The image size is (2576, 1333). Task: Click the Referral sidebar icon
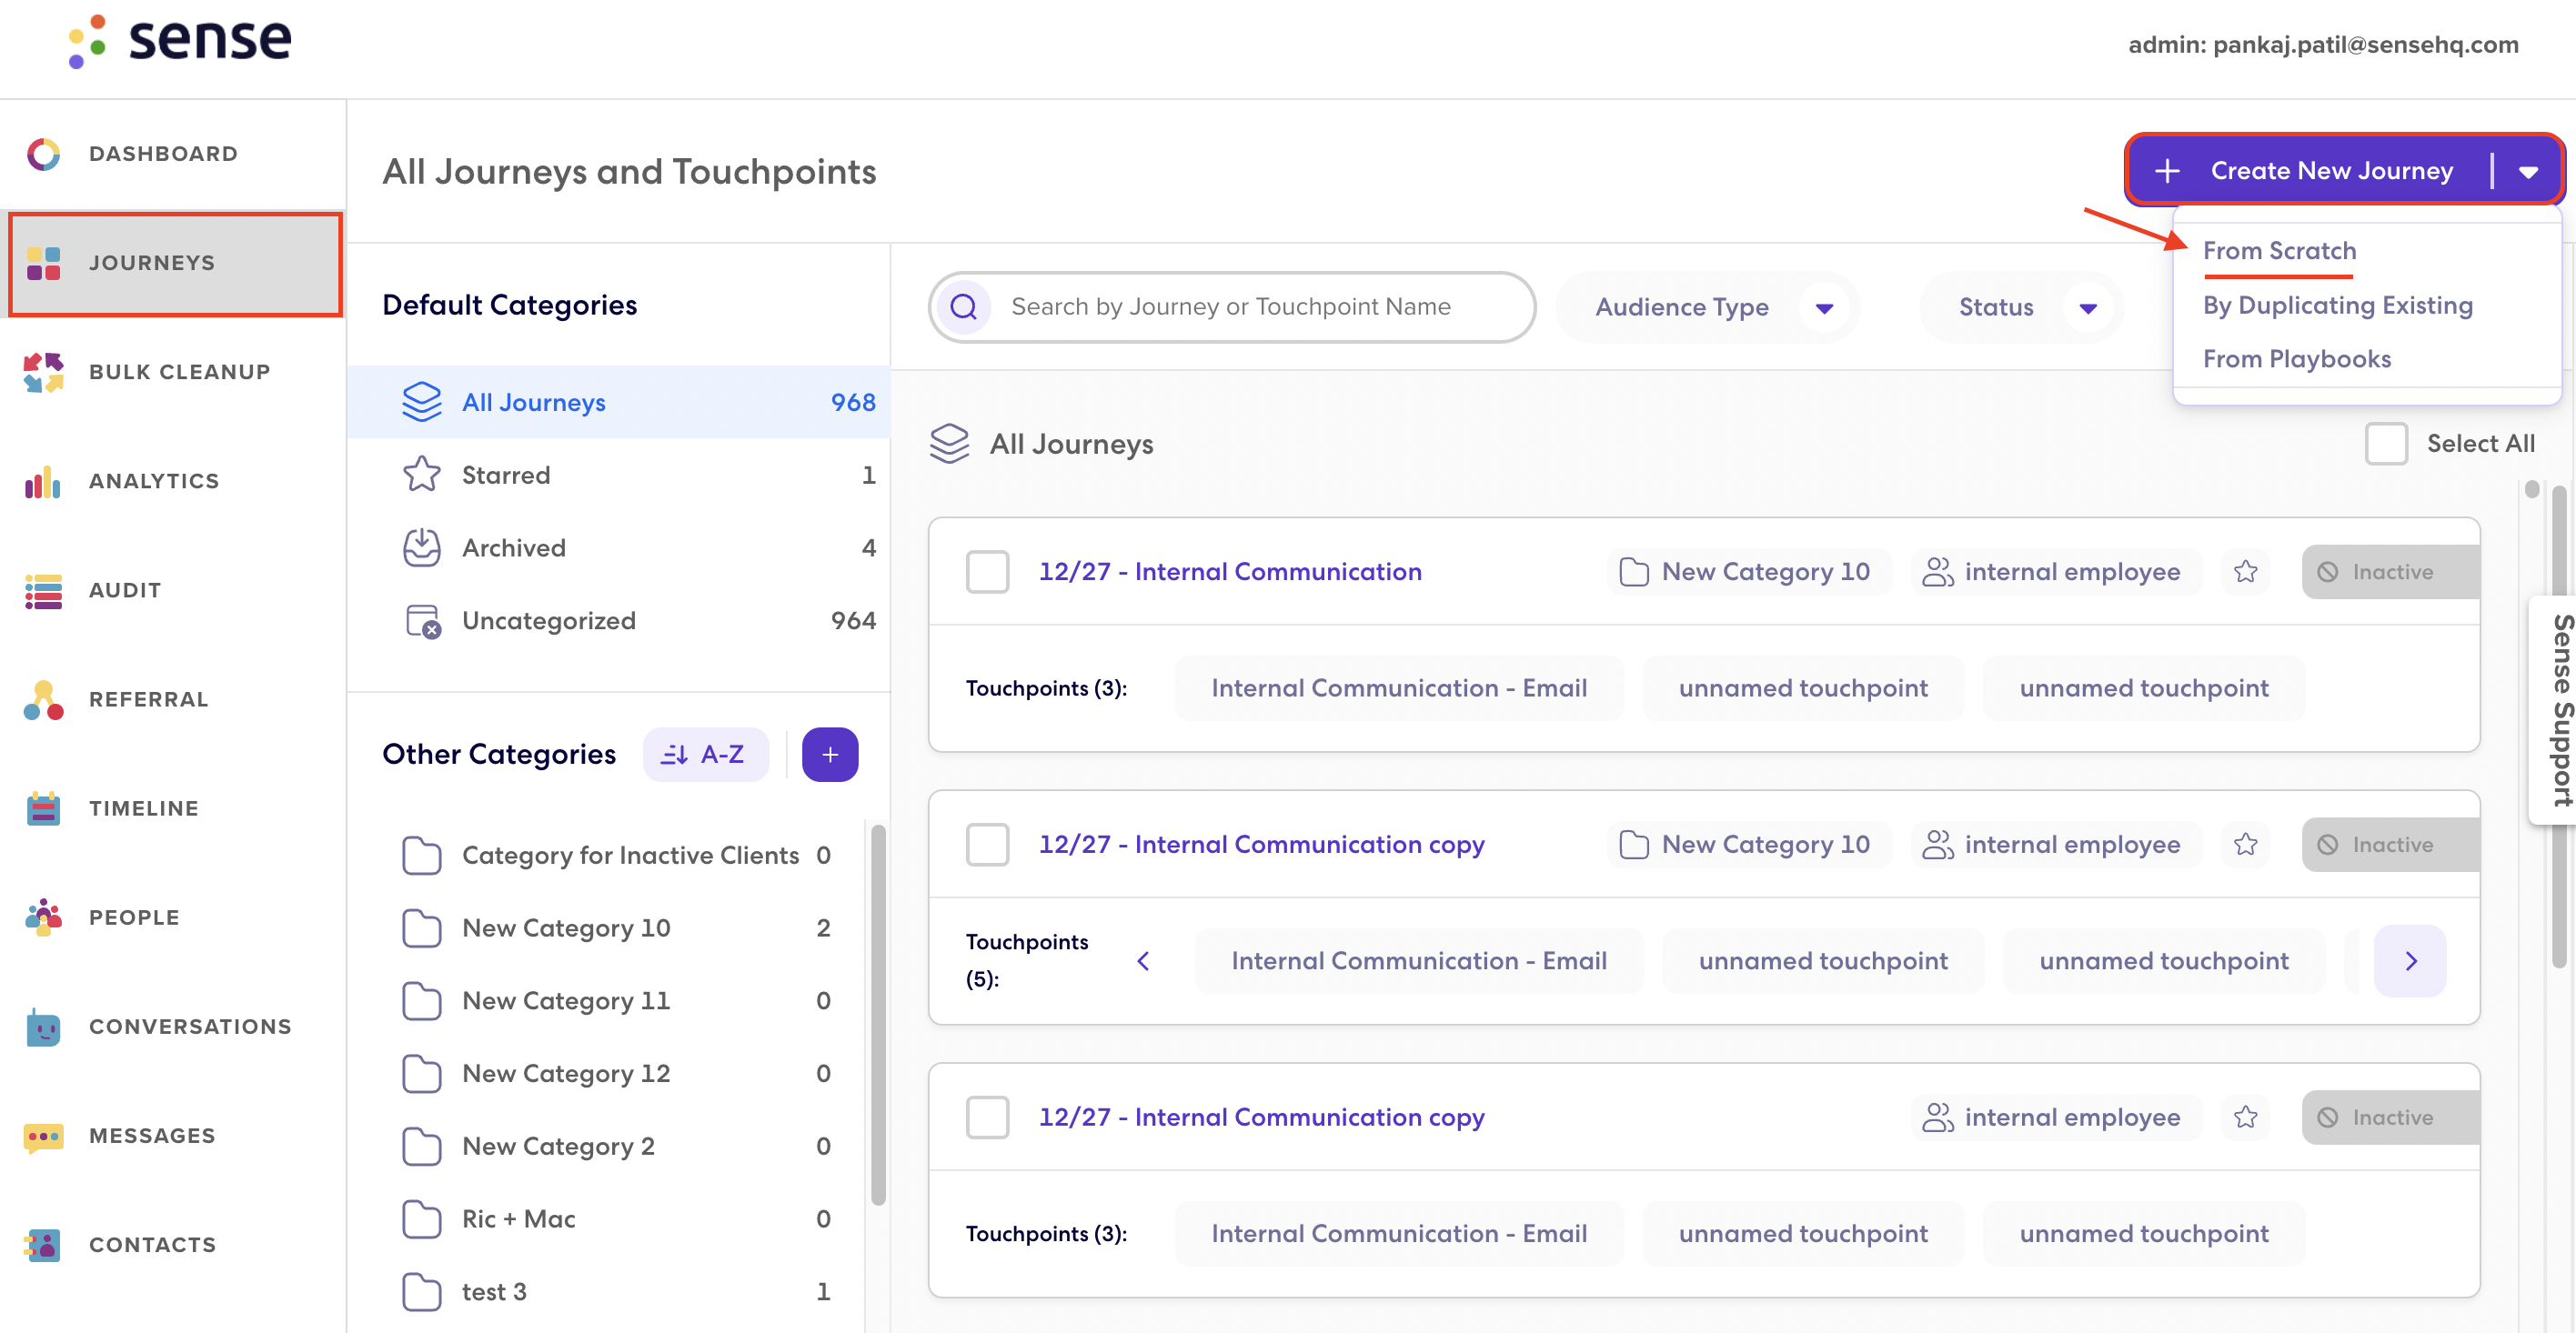[x=43, y=700]
